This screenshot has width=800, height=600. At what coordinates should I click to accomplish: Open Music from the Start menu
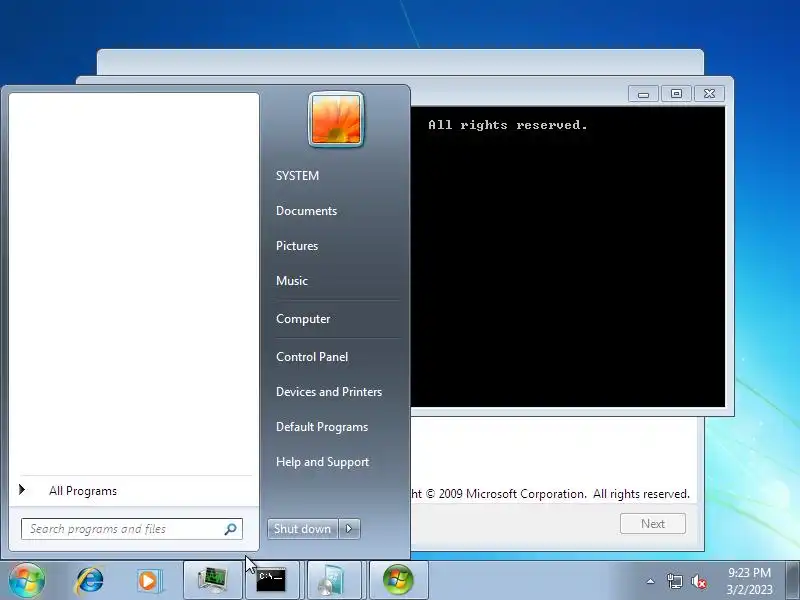coord(292,281)
